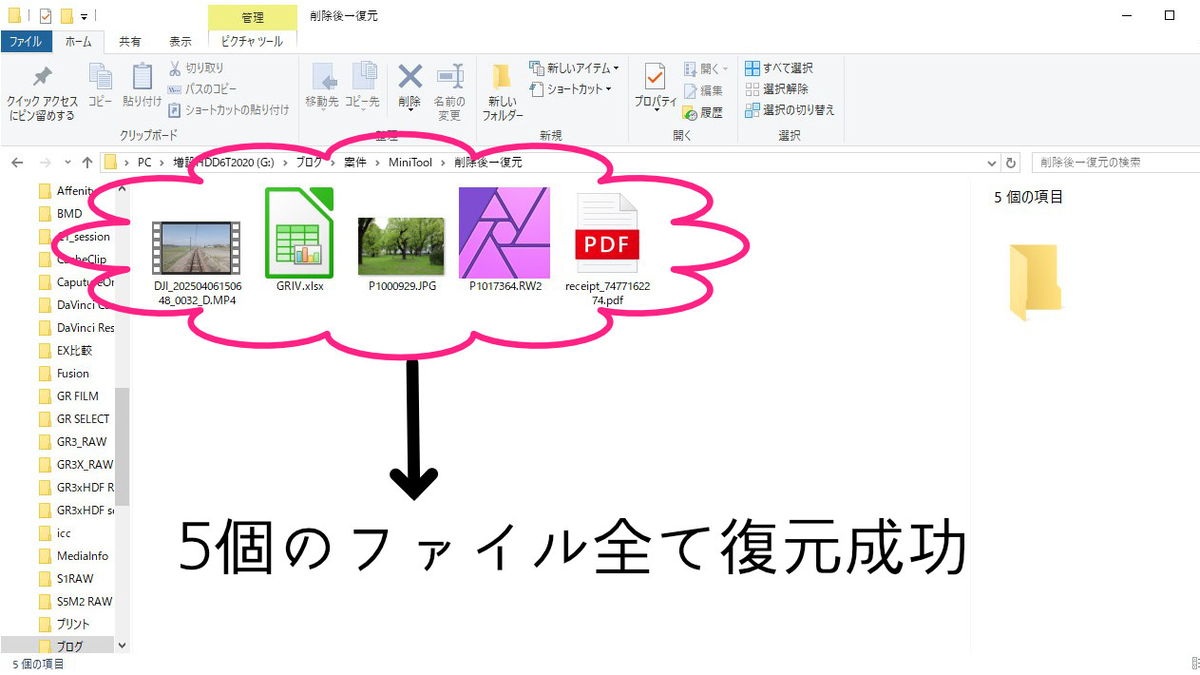
Task: Click すべて選択 select all
Action: pyautogui.click(x=780, y=68)
